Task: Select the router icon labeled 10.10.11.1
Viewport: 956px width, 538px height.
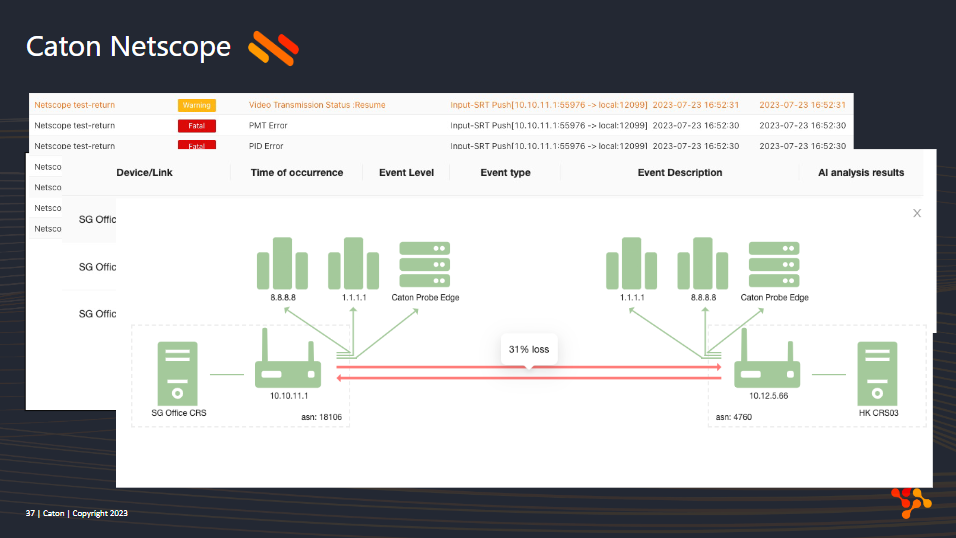Action: (x=288, y=358)
